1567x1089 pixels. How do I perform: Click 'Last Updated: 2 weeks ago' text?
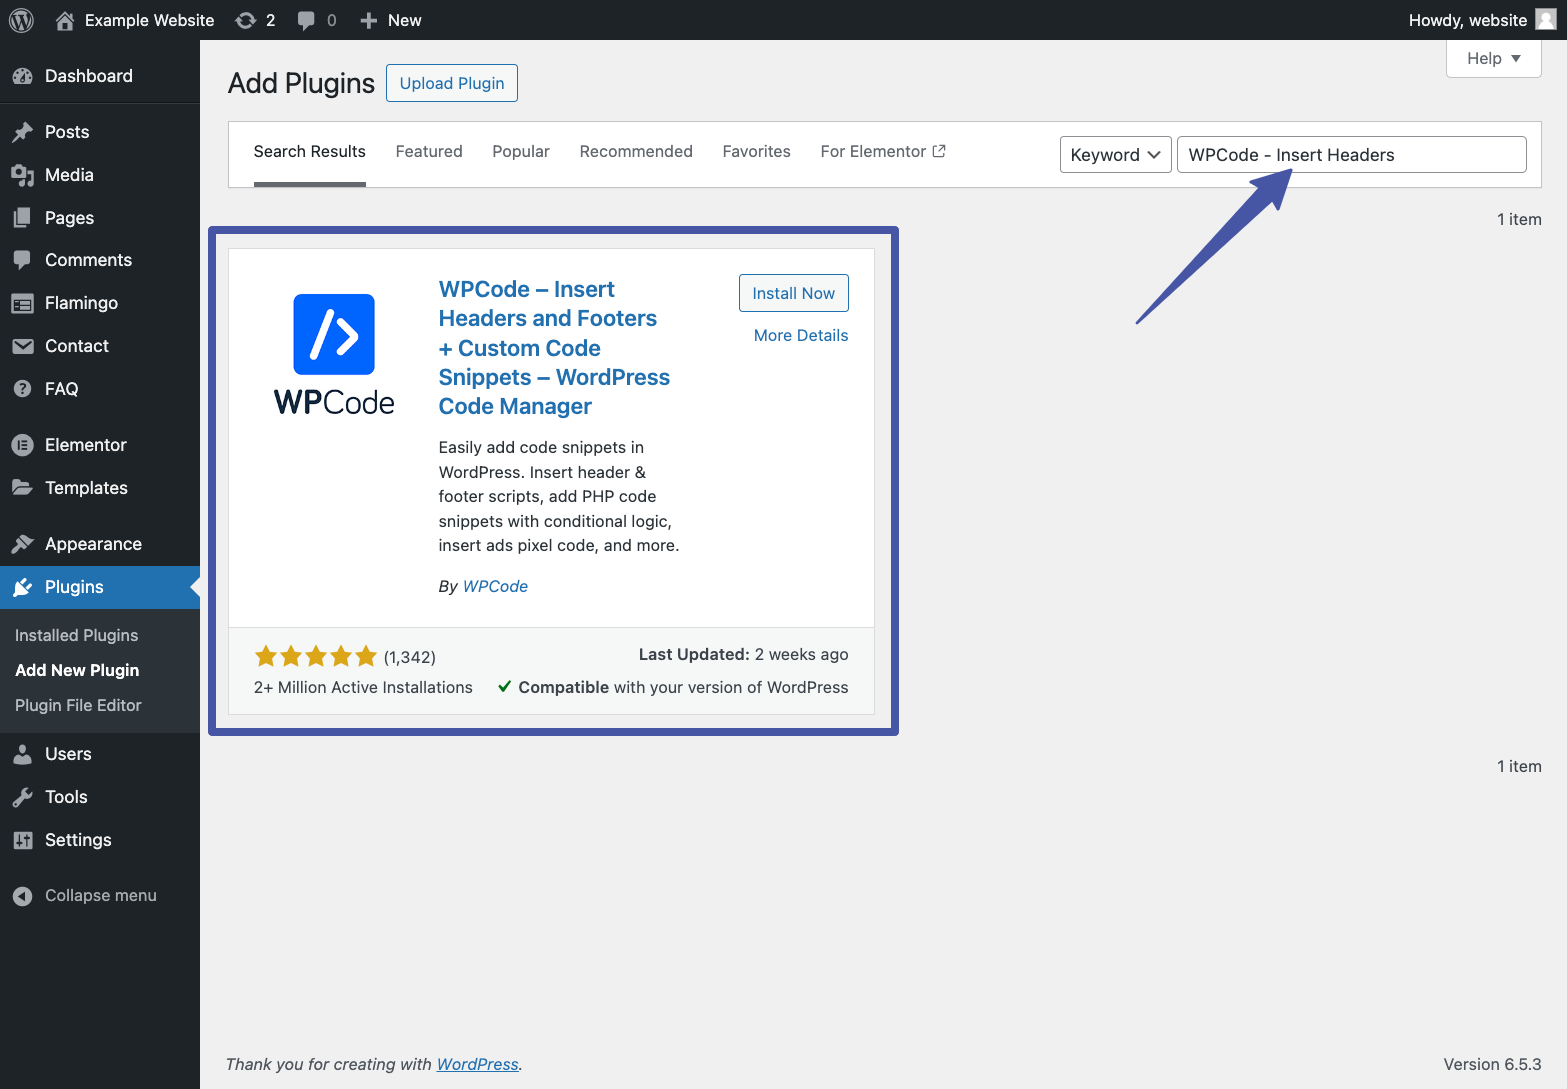(743, 655)
